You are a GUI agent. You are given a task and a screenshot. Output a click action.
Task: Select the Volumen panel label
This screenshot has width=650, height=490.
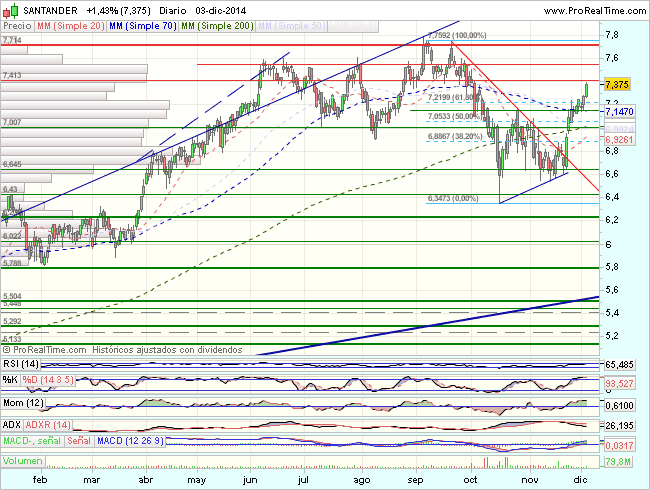point(24,461)
